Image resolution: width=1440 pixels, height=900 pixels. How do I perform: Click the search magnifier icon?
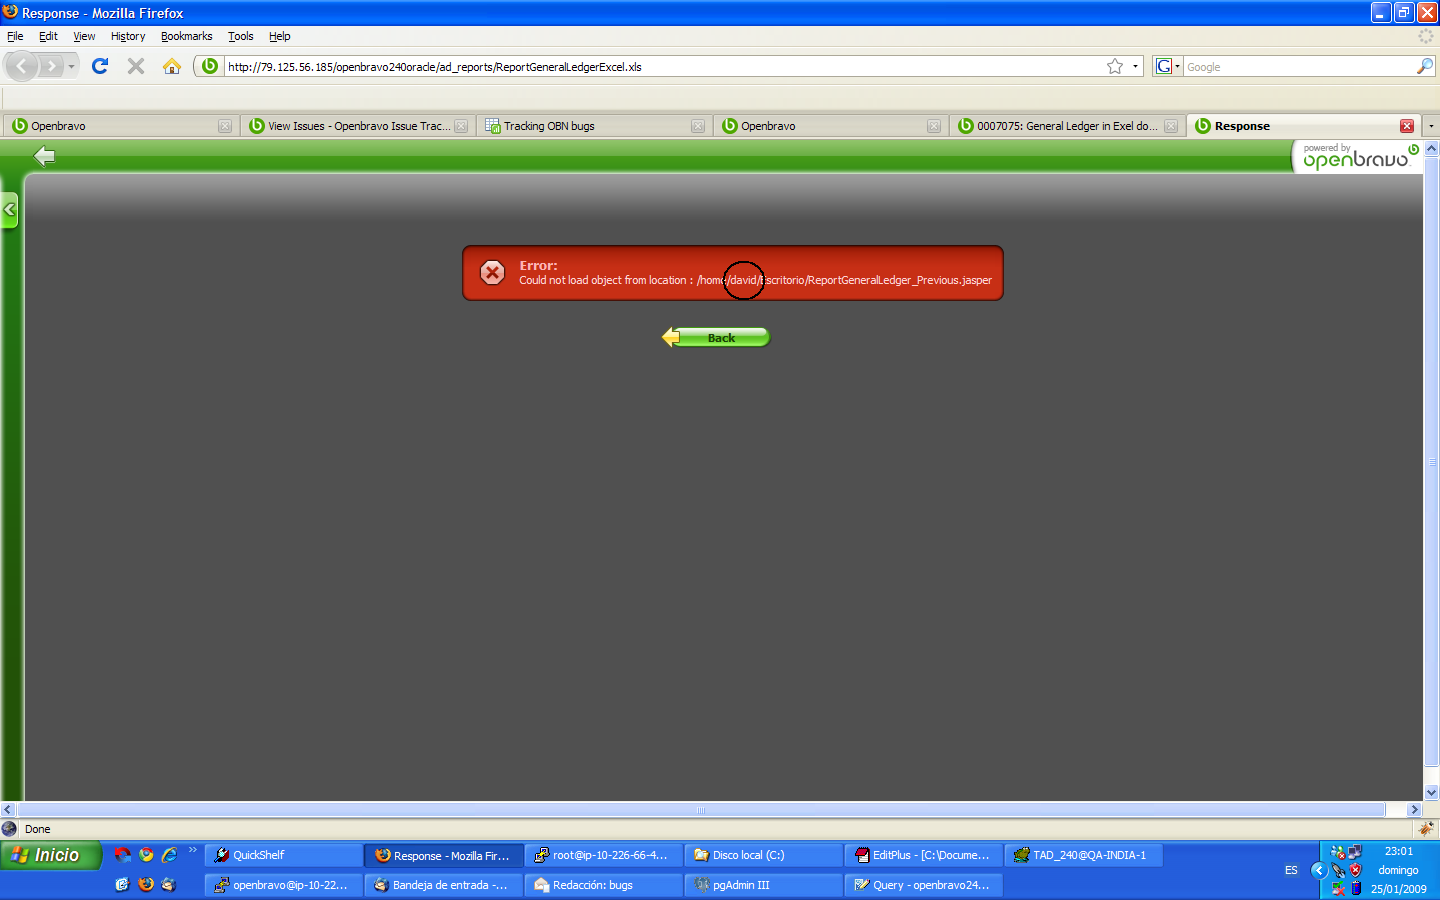point(1425,66)
